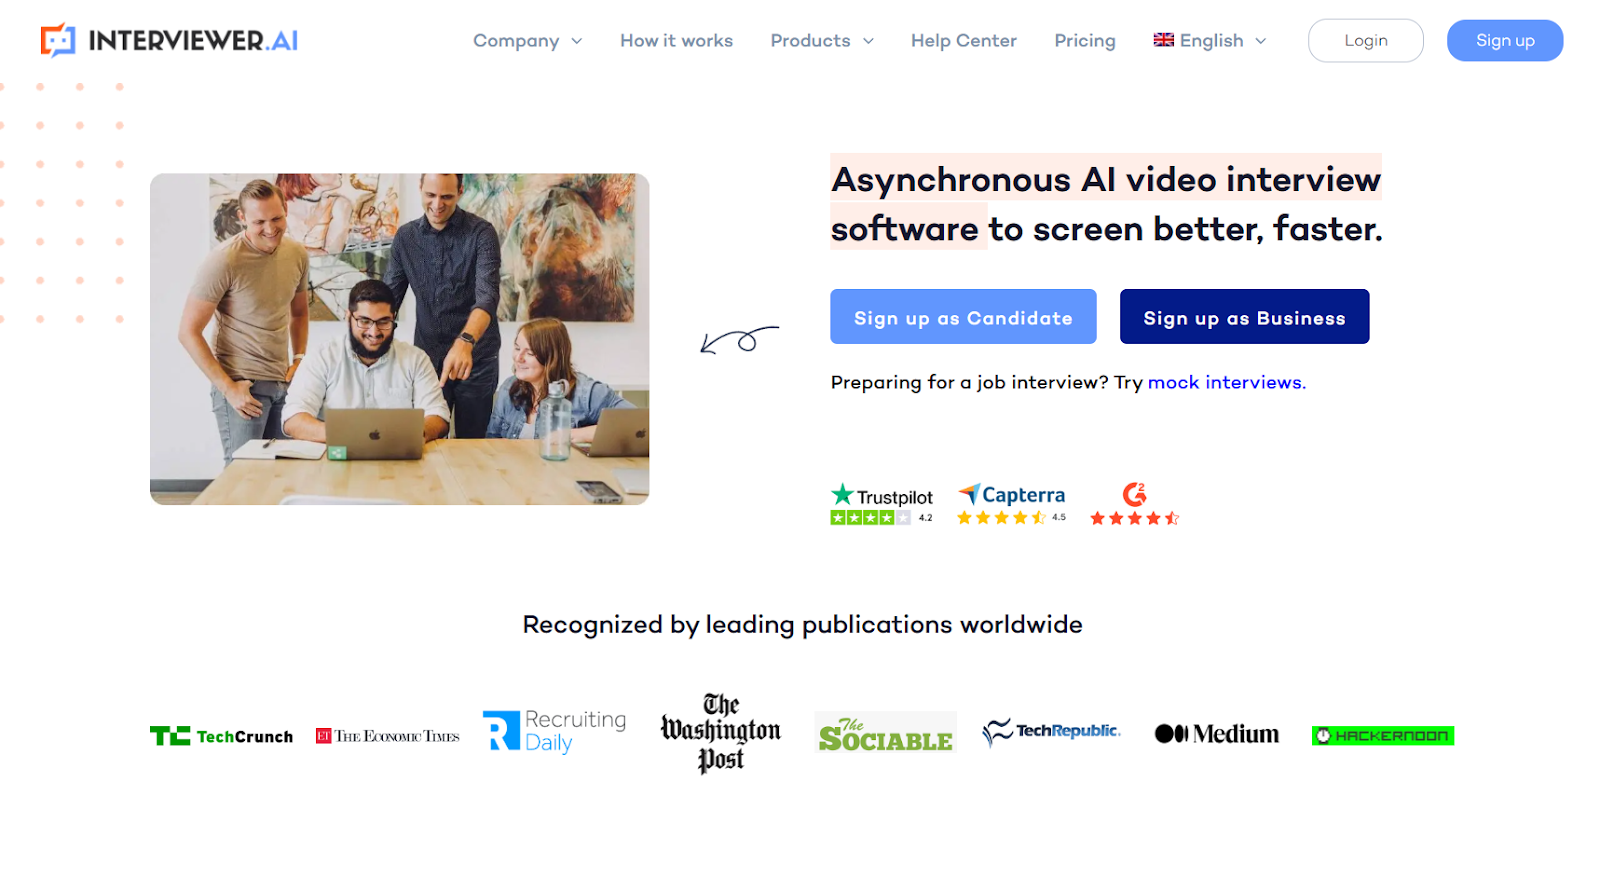The width and height of the screenshot is (1600, 878).
Task: Open the Medium publication logo
Action: pyautogui.click(x=1216, y=734)
